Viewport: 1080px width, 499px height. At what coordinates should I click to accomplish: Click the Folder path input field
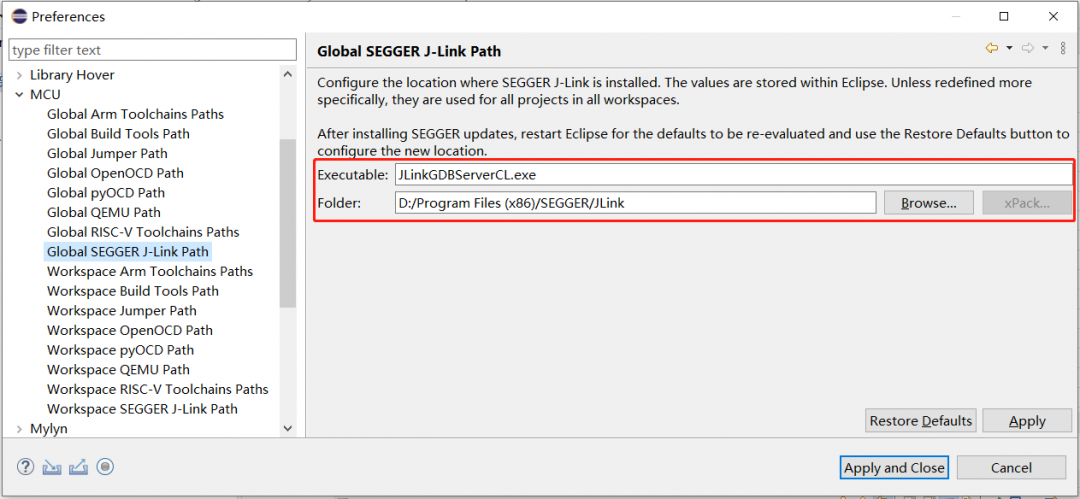tap(634, 203)
